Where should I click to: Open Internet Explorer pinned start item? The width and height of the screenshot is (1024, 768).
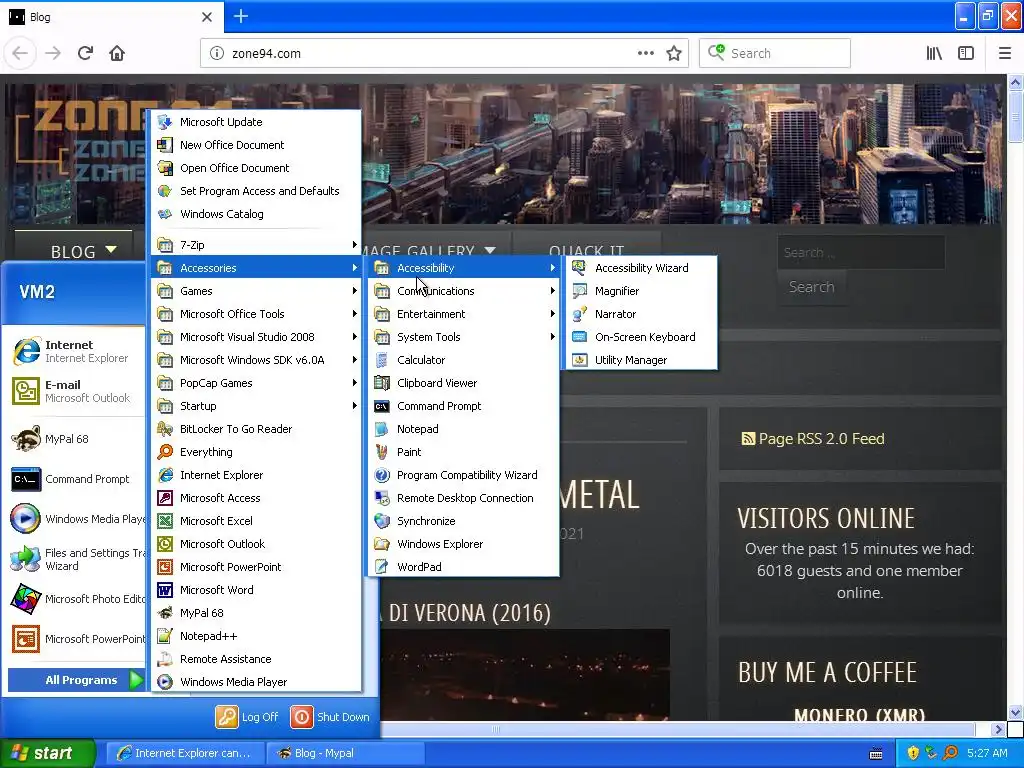76,351
